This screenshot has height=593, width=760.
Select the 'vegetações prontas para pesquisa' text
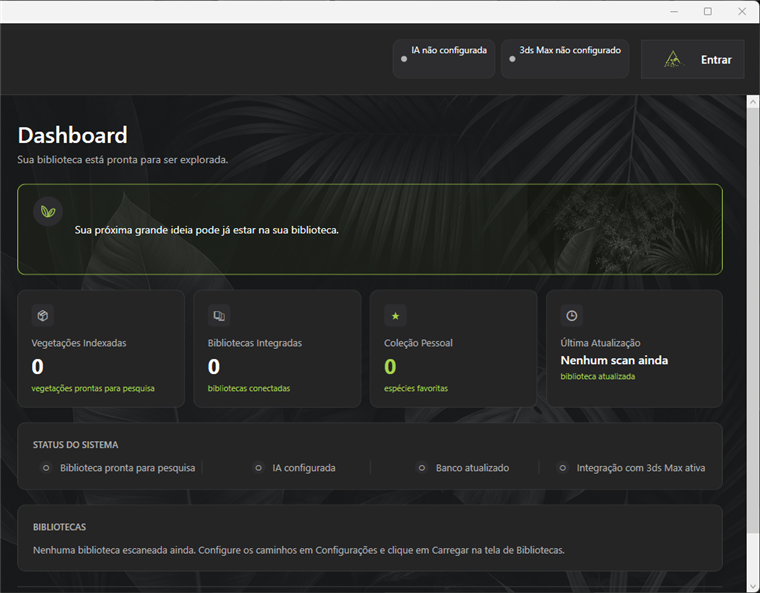(93, 388)
